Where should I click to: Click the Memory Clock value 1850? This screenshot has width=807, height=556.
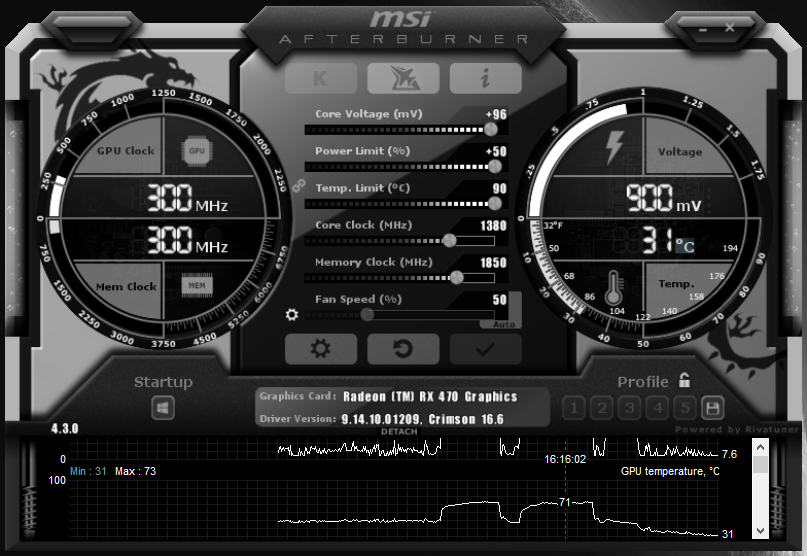click(x=493, y=263)
